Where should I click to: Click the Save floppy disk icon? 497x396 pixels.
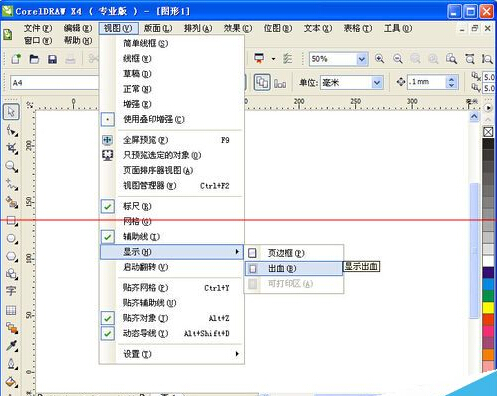[x=52, y=59]
